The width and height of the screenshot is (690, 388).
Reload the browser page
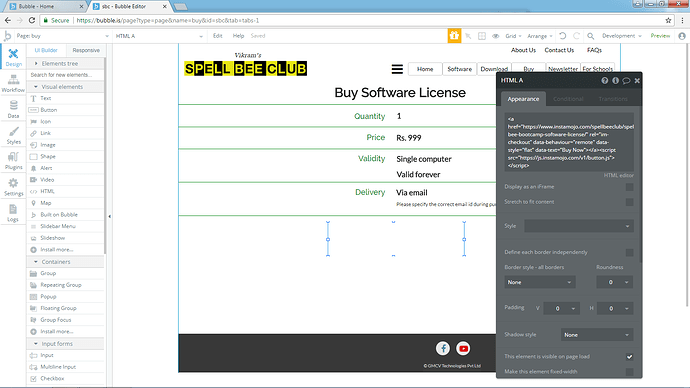click(x=32, y=20)
